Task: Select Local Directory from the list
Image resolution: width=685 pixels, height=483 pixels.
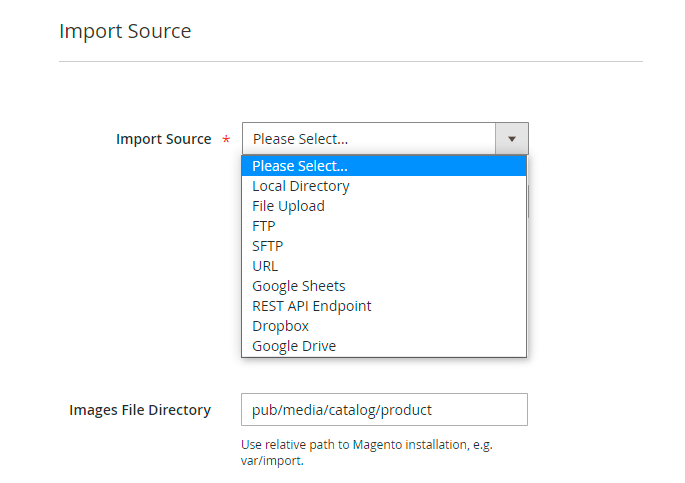Action: pos(301,186)
